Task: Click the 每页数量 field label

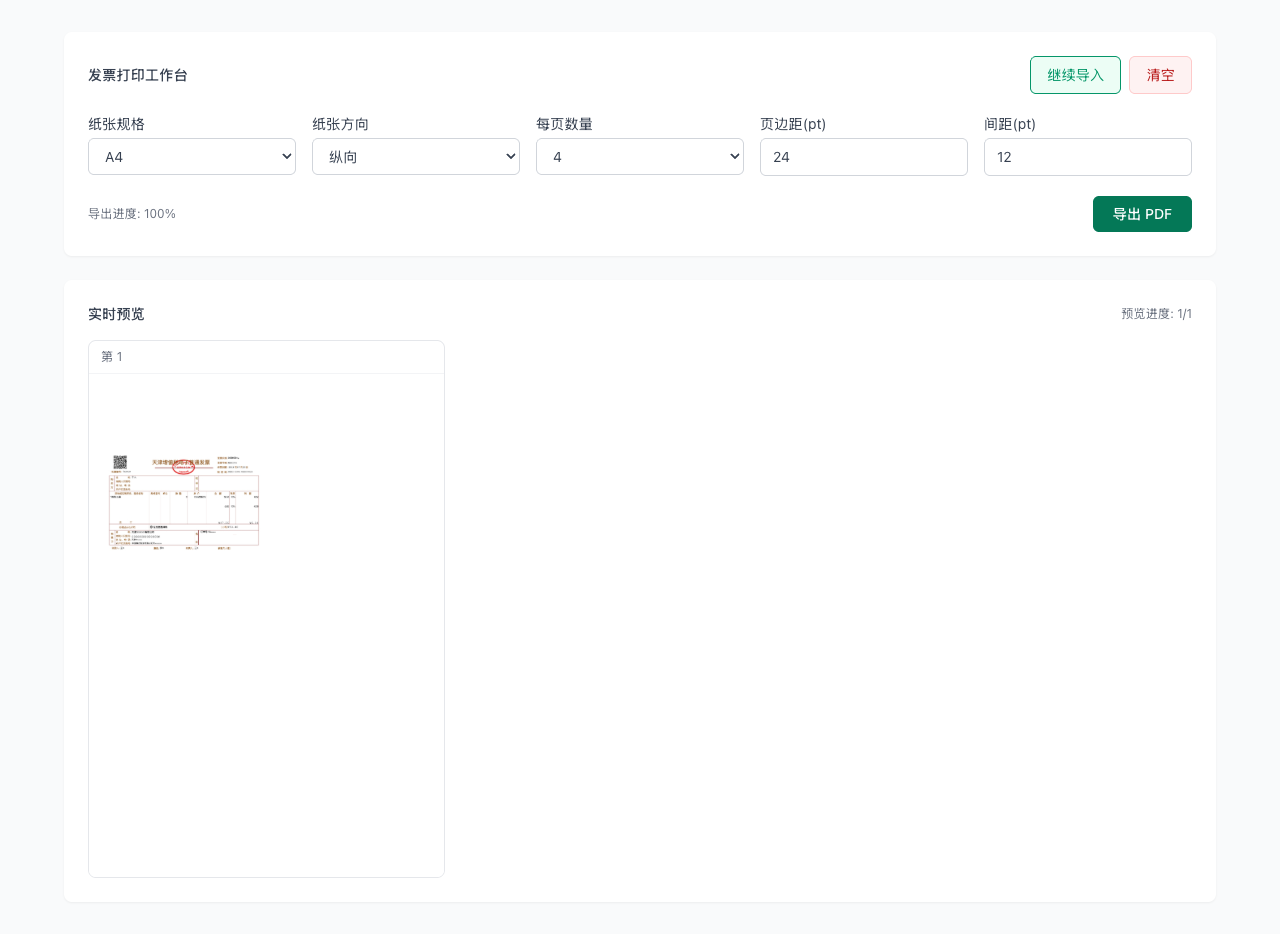Action: click(564, 124)
